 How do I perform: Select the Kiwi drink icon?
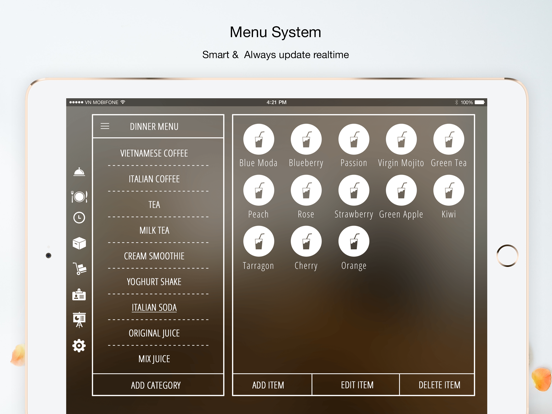tap(449, 190)
